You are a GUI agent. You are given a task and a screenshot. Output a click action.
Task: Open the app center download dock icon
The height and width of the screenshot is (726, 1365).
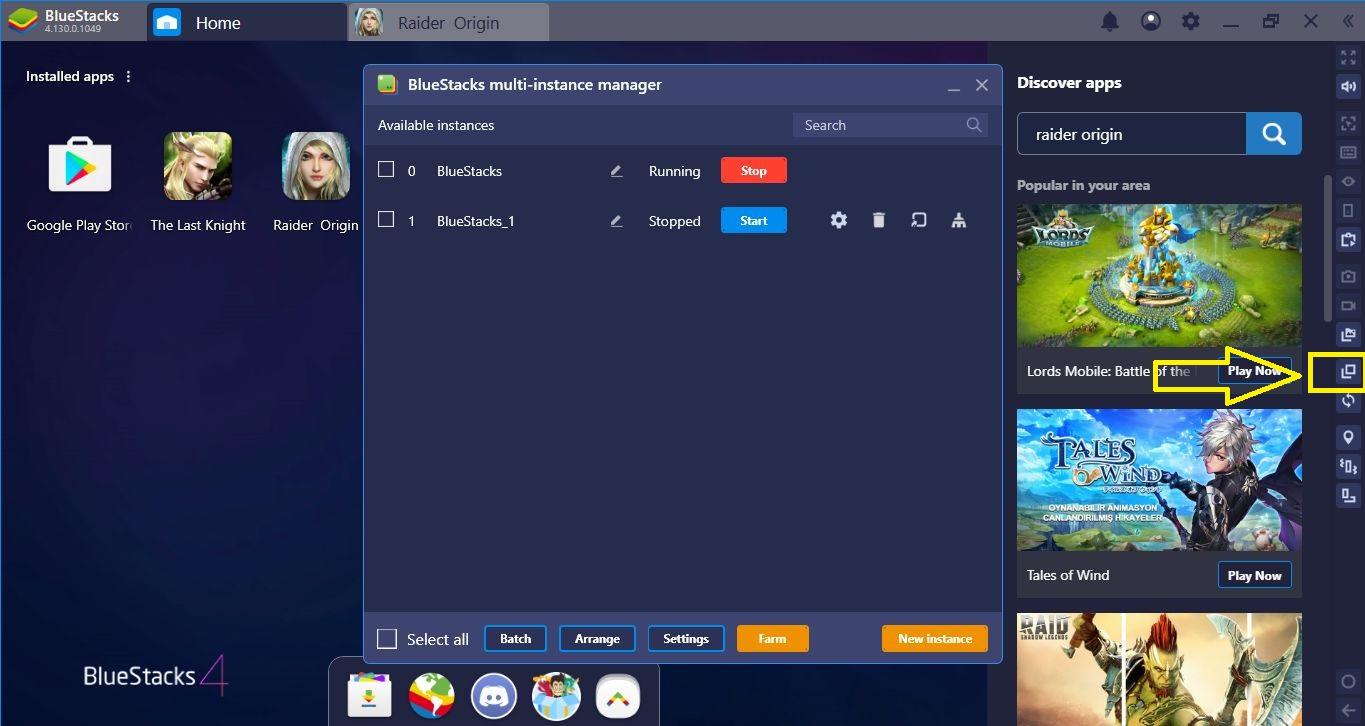[x=369, y=696]
